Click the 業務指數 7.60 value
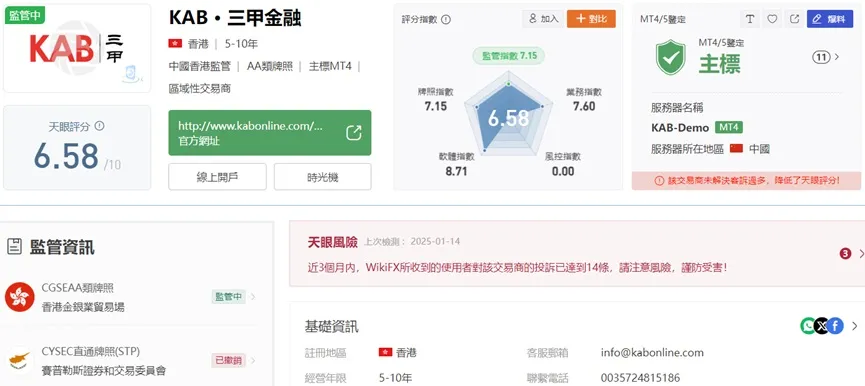Screen dimensions: 865x386 [x=584, y=106]
